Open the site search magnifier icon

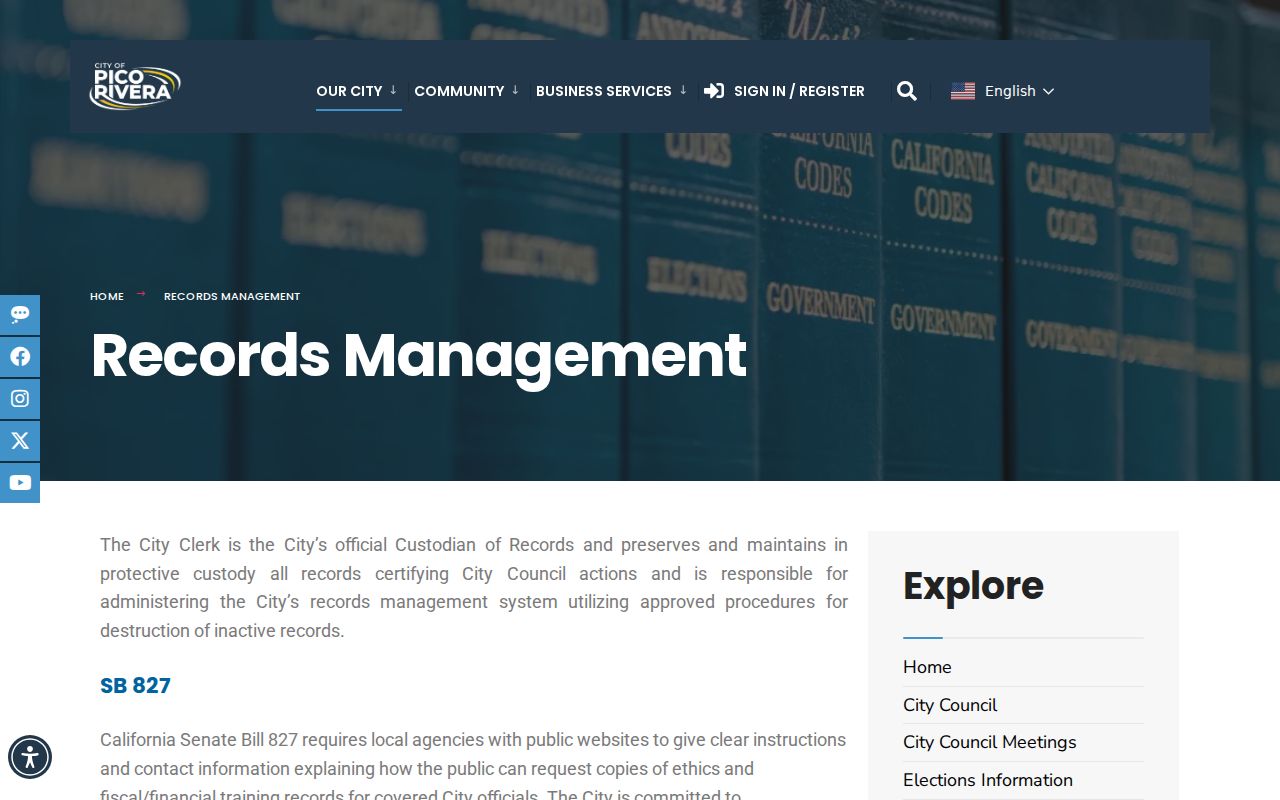[x=907, y=91]
